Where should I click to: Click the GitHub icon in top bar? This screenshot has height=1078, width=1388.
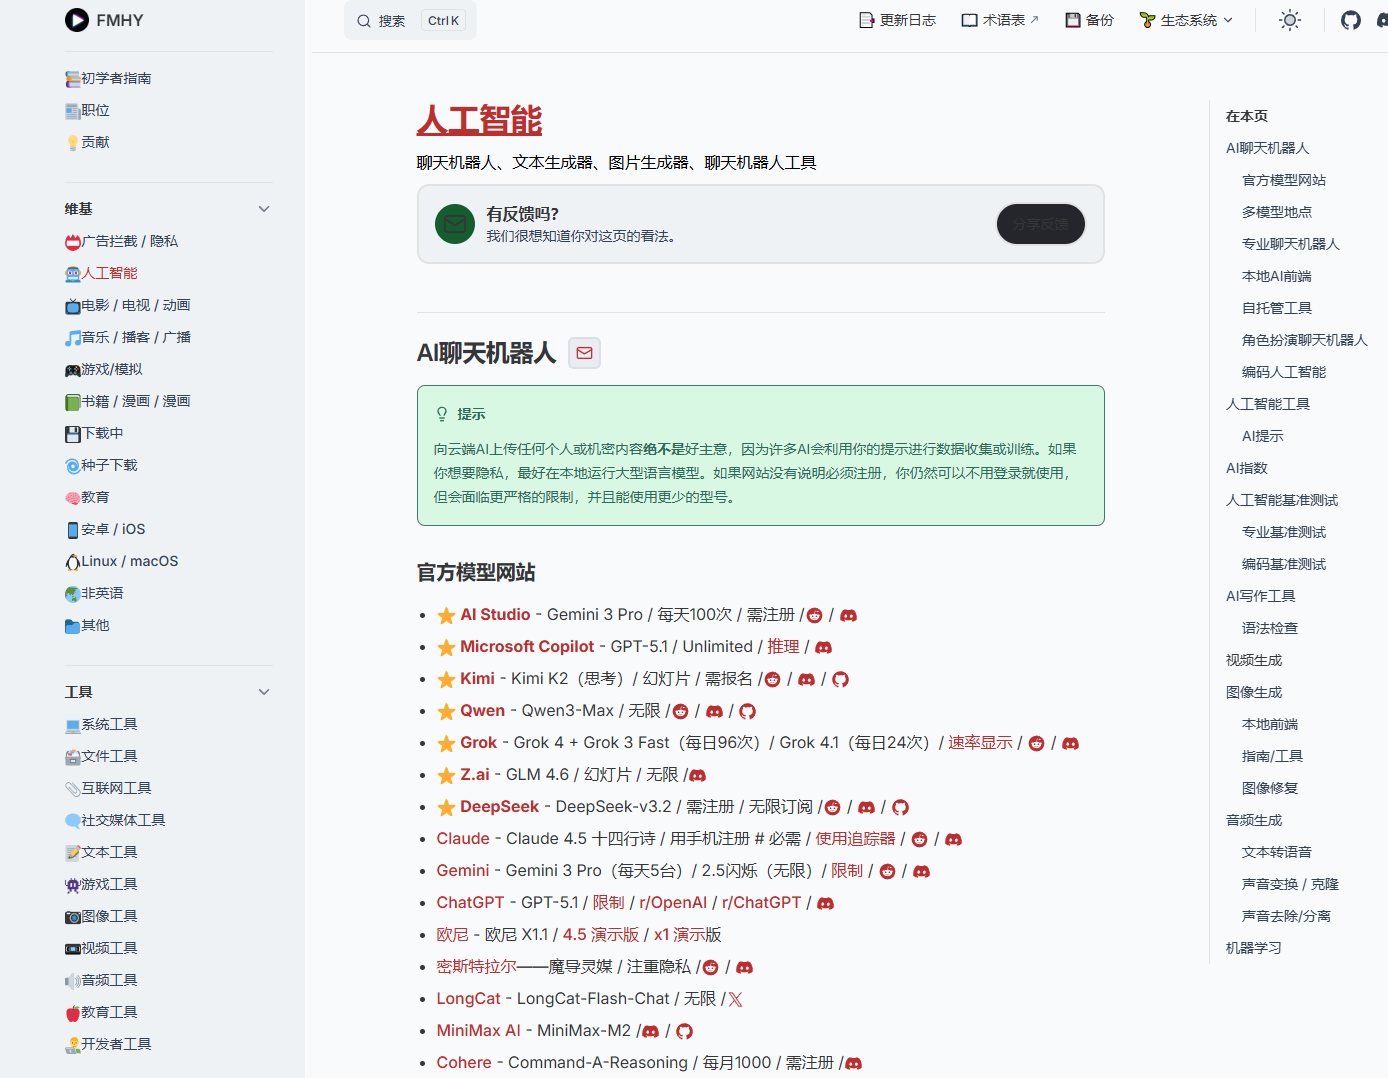pos(1350,20)
